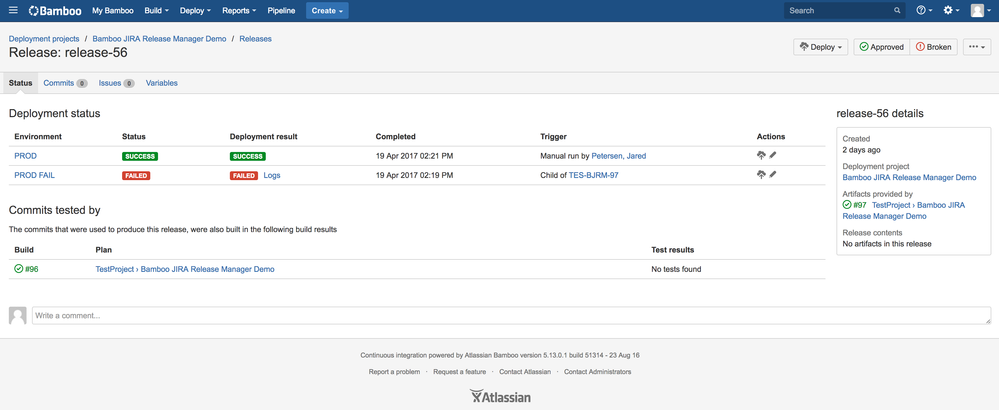This screenshot has width=999, height=410.
Task: Open the hamburger sidebar menu
Action: pyautogui.click(x=13, y=10)
